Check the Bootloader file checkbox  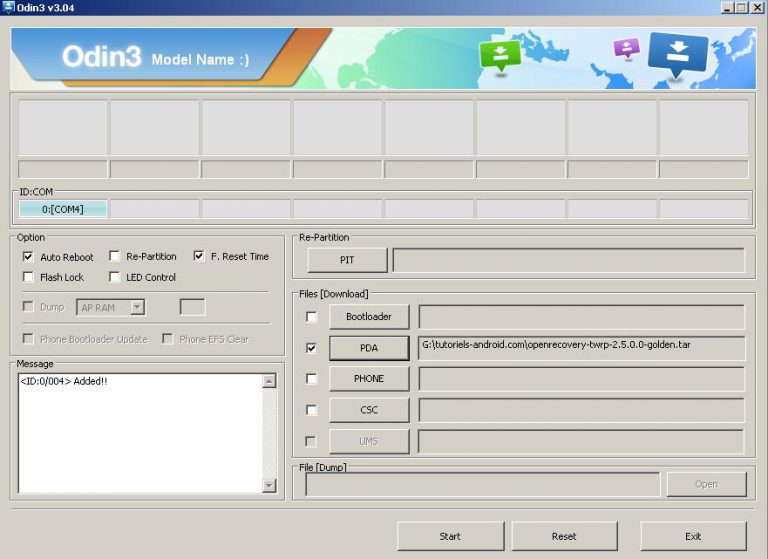point(311,317)
